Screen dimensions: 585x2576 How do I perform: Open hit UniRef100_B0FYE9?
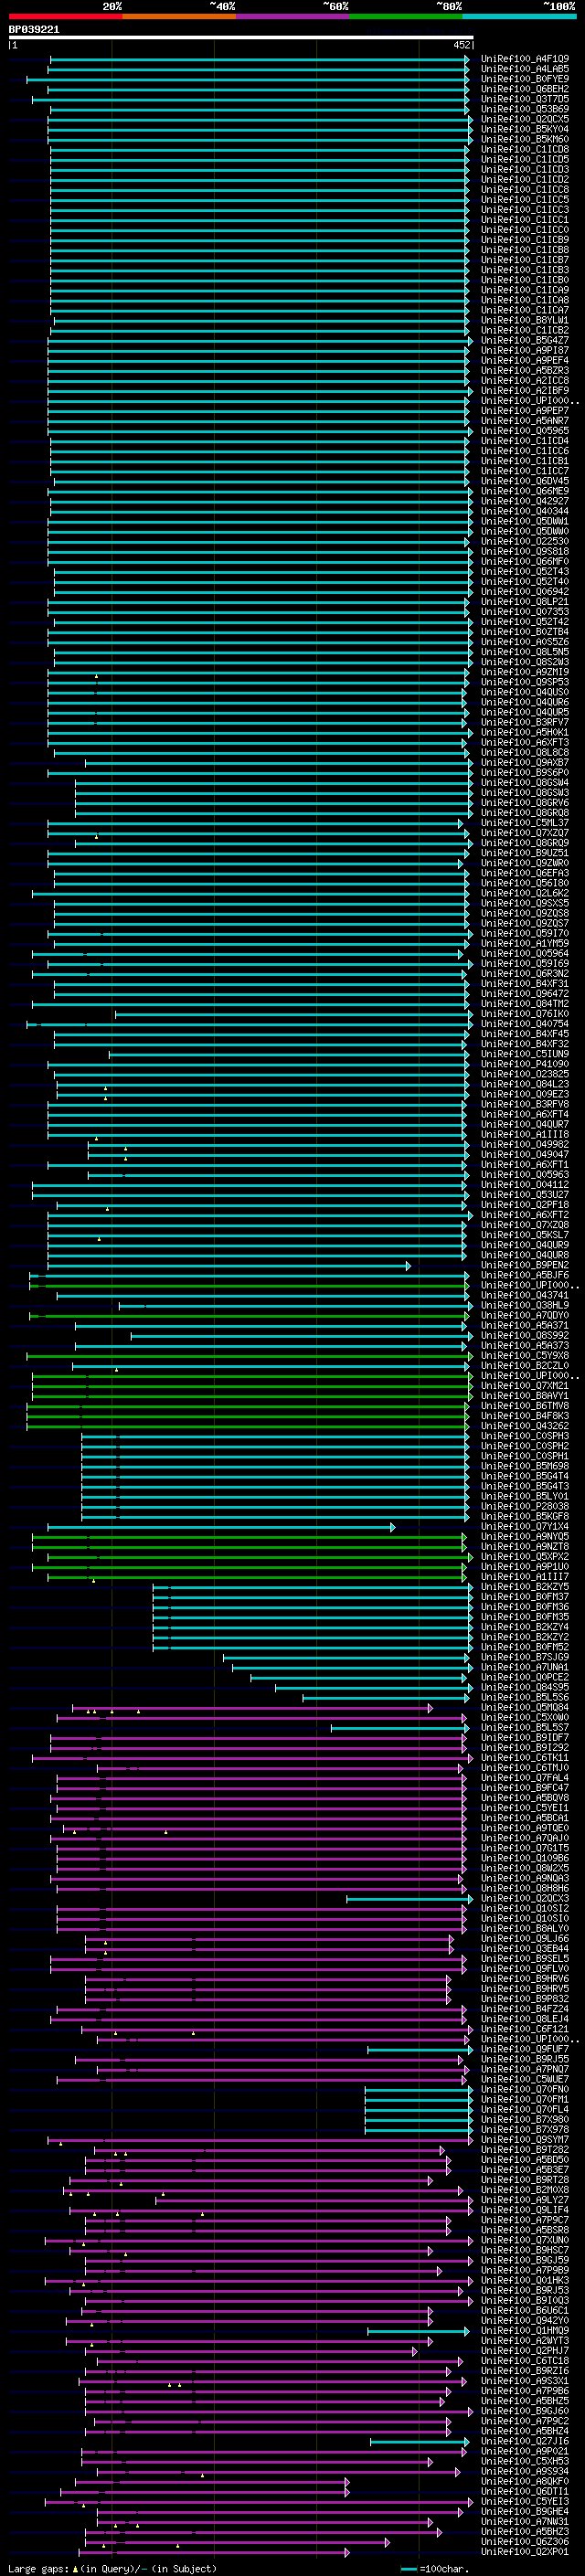click(x=525, y=79)
